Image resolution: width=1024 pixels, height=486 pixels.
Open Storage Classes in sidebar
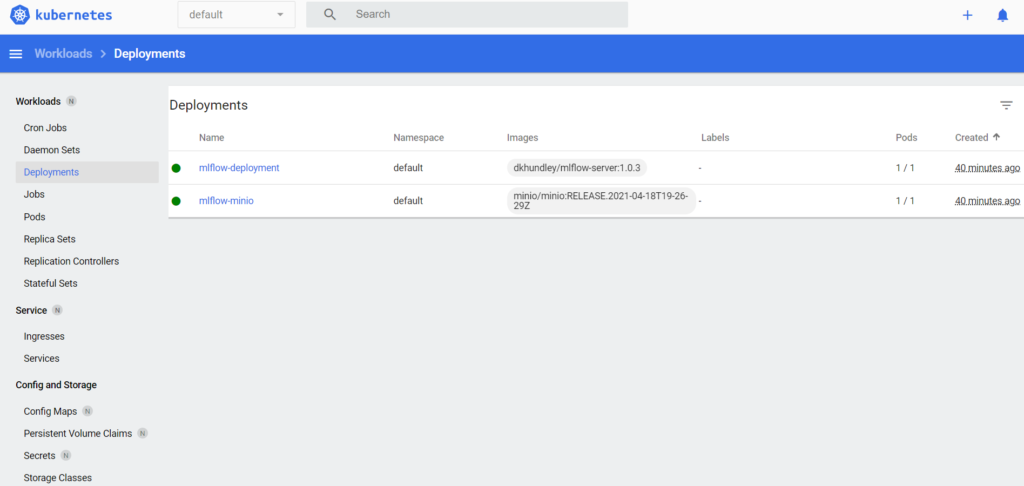click(x=57, y=478)
